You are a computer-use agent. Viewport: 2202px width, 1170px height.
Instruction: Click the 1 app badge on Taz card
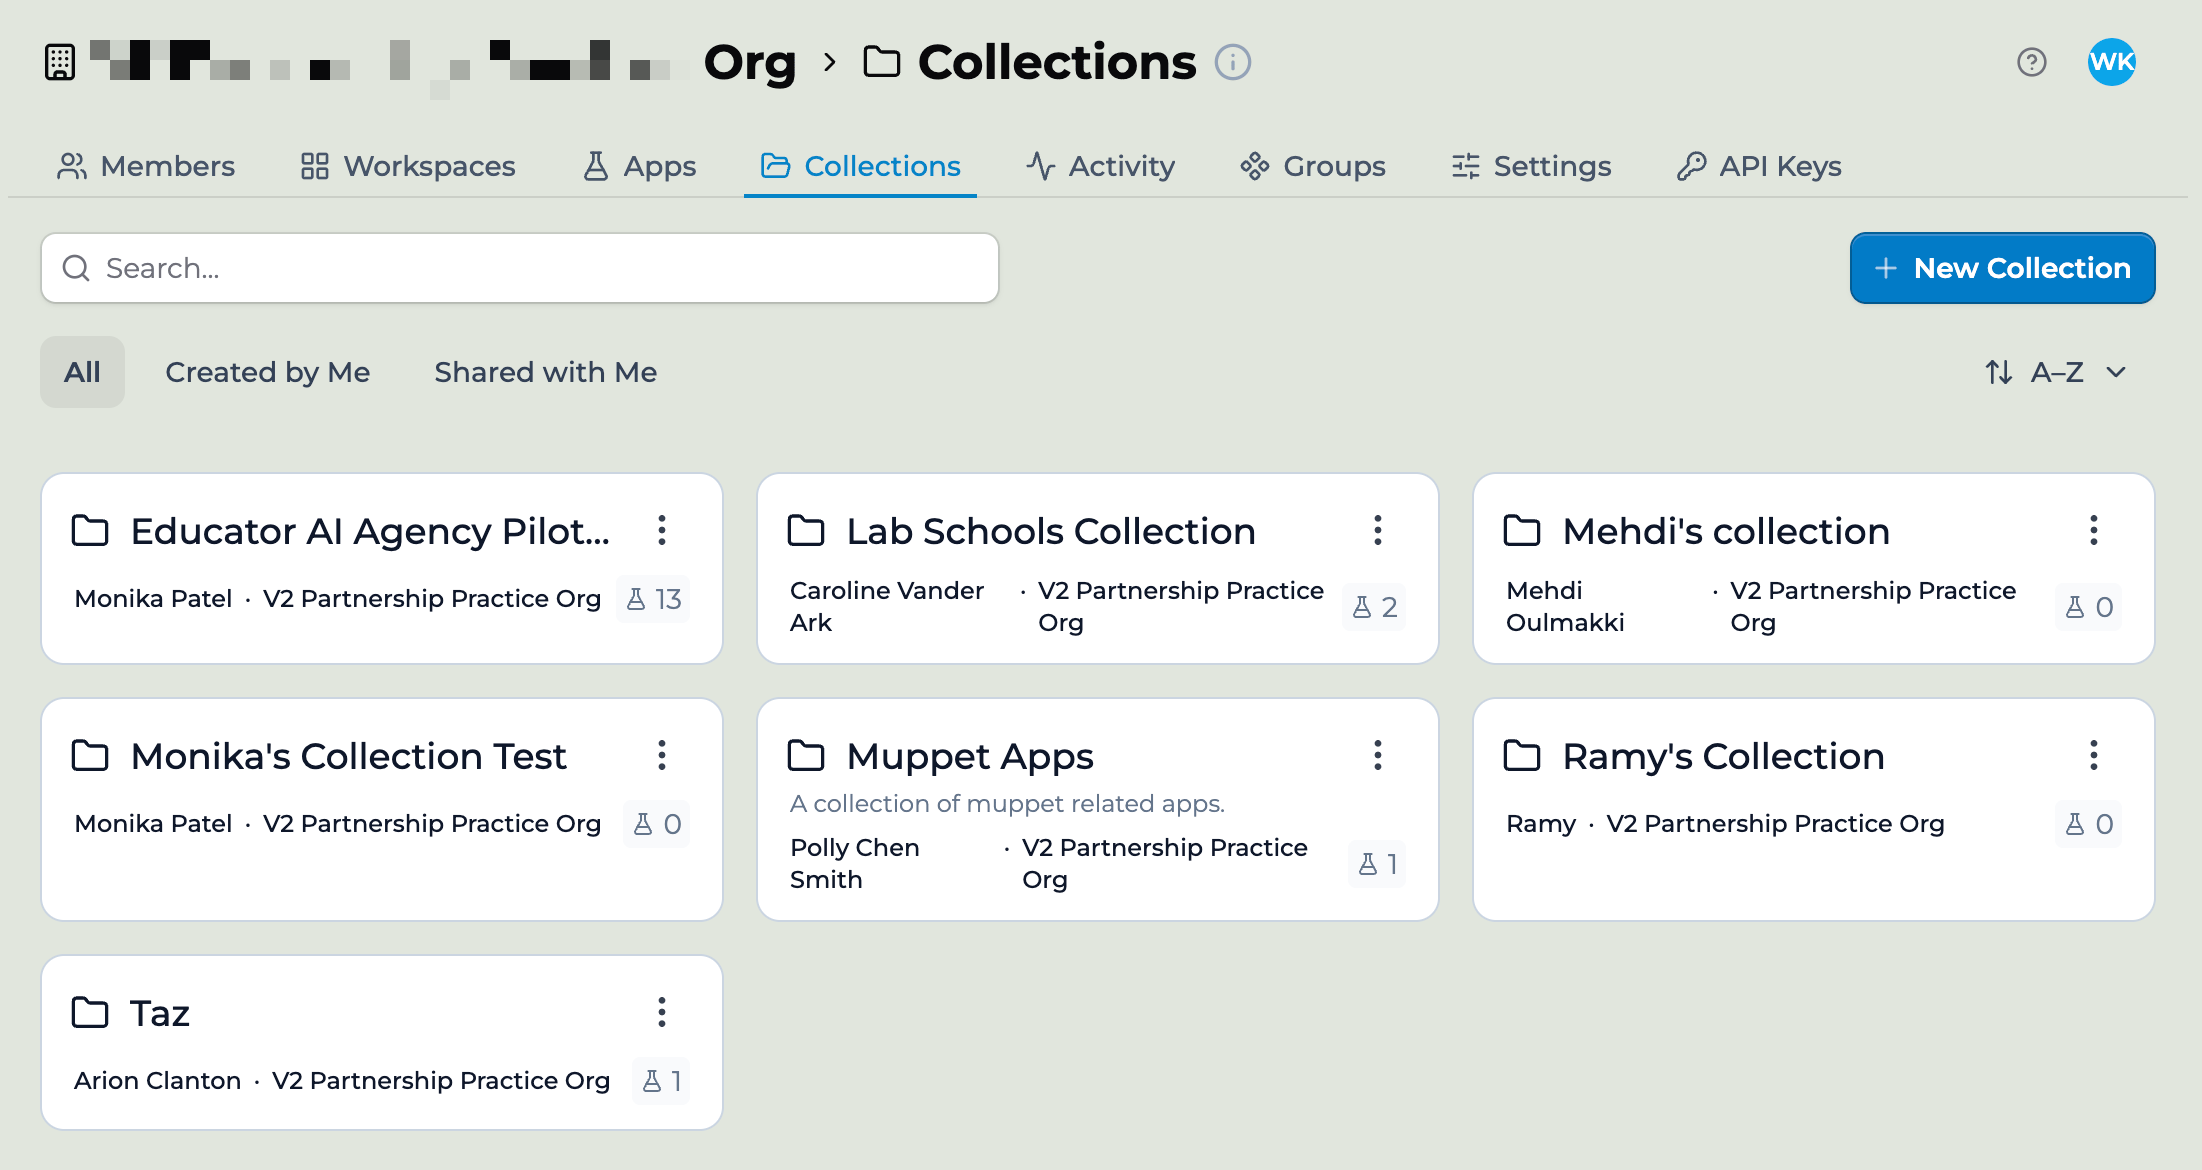(661, 1081)
